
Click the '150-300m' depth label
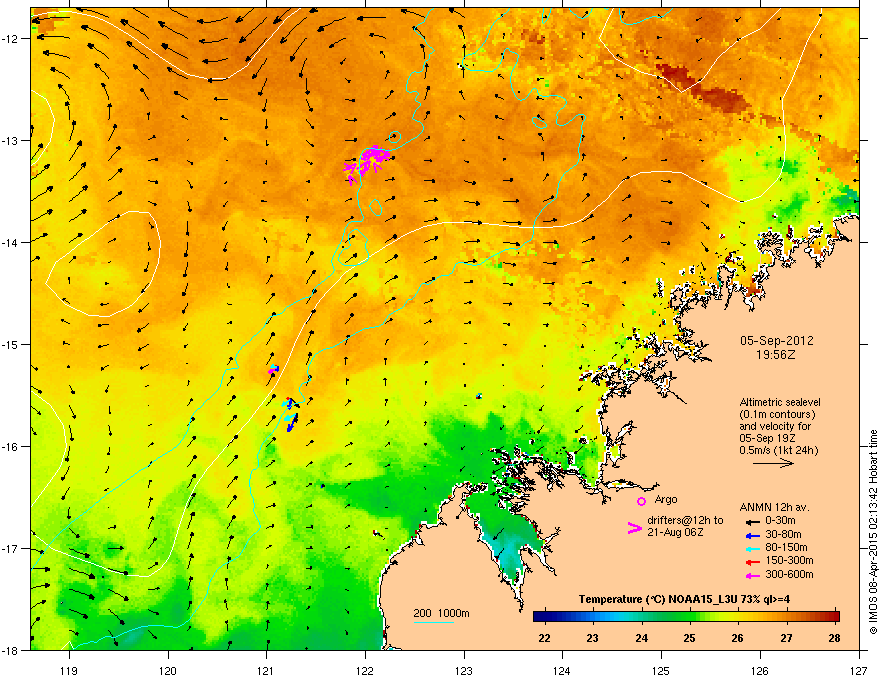(789, 560)
